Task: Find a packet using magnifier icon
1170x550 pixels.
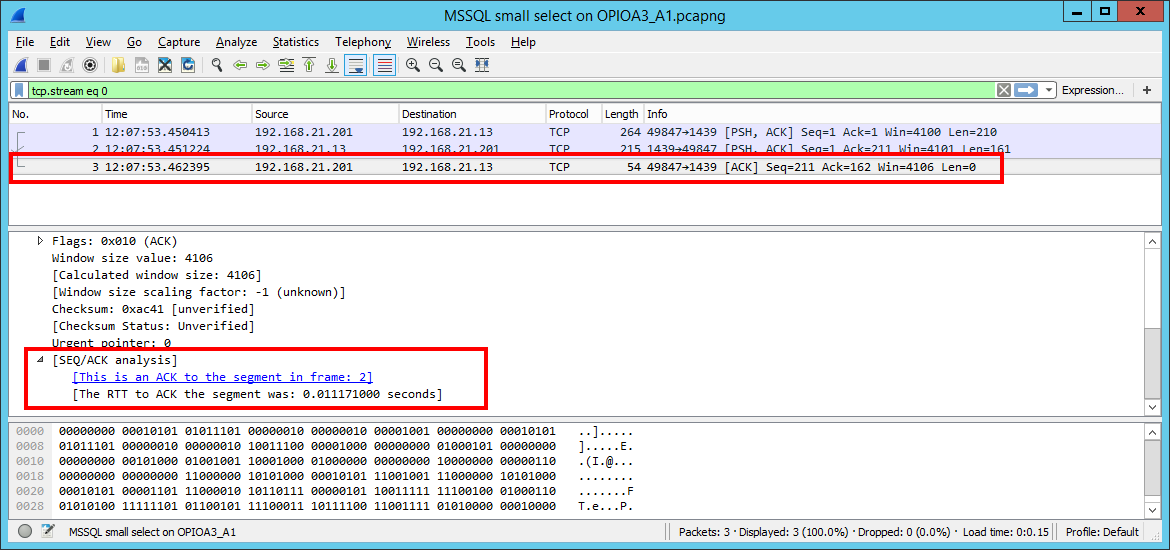Action: [x=216, y=65]
